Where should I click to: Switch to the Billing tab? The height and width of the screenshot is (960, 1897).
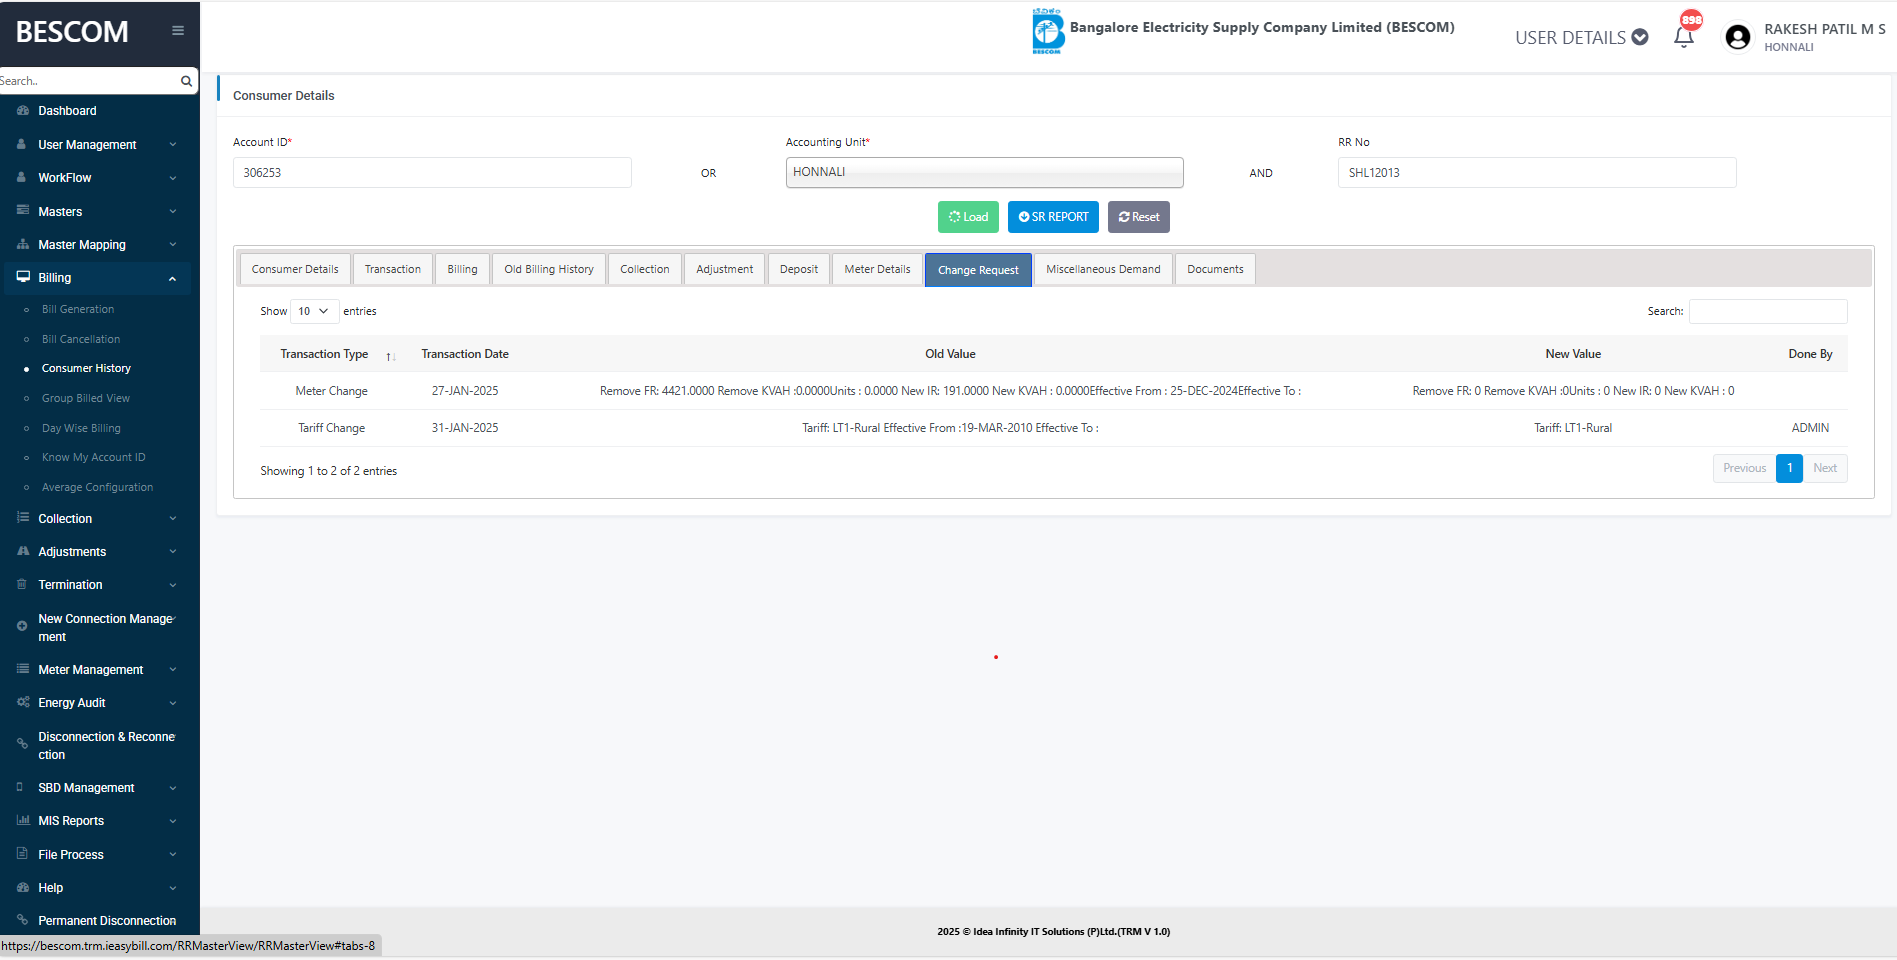point(462,269)
